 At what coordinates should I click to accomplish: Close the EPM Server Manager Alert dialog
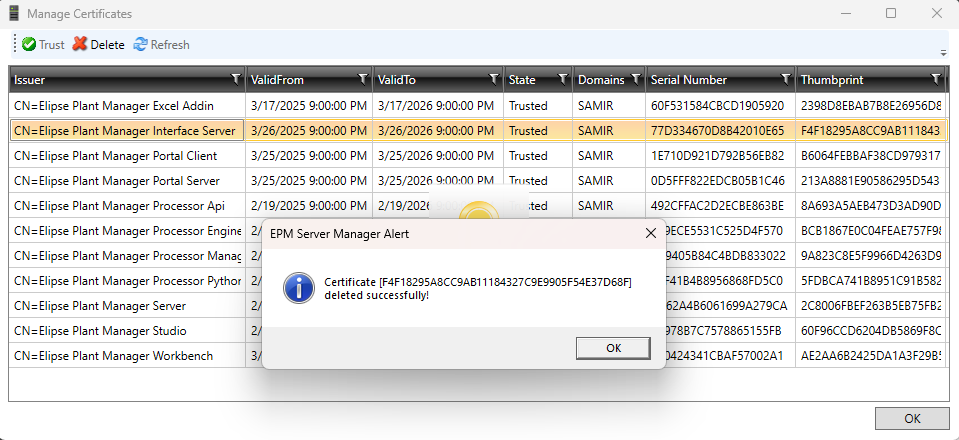[x=651, y=233]
